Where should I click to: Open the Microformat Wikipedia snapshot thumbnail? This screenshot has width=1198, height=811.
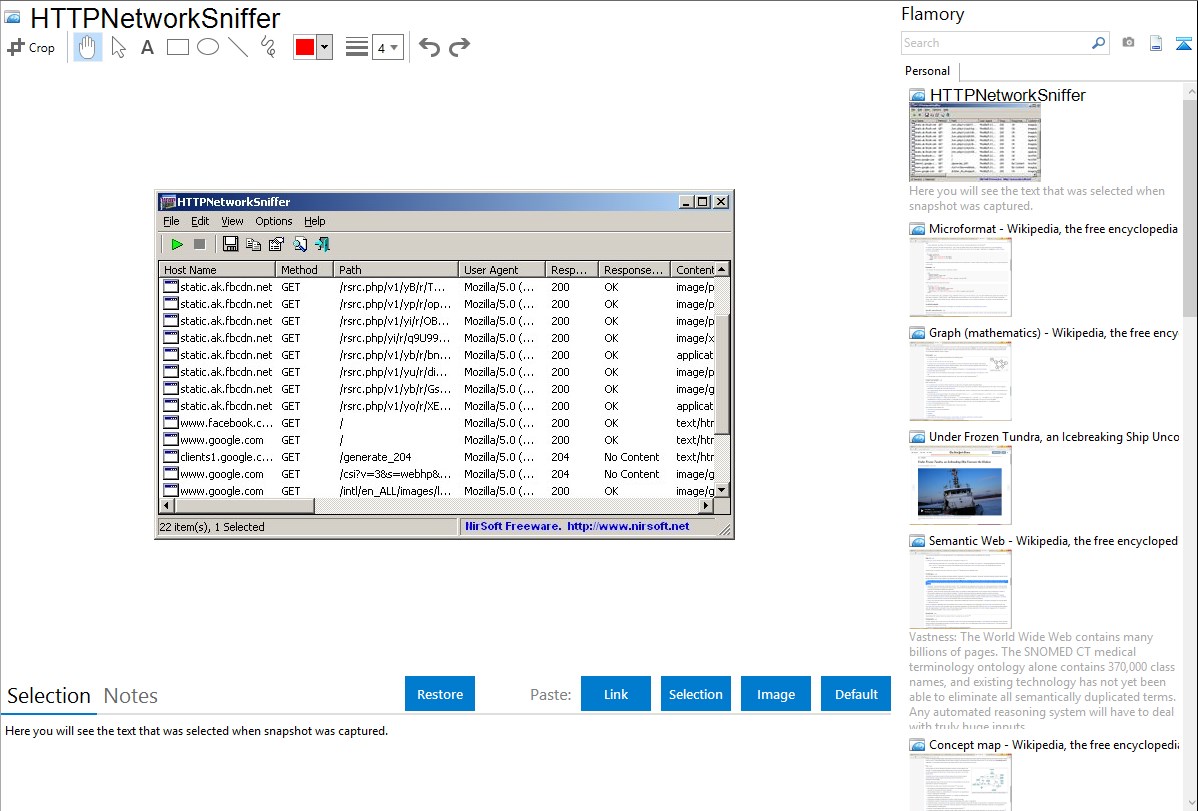[x=960, y=277]
